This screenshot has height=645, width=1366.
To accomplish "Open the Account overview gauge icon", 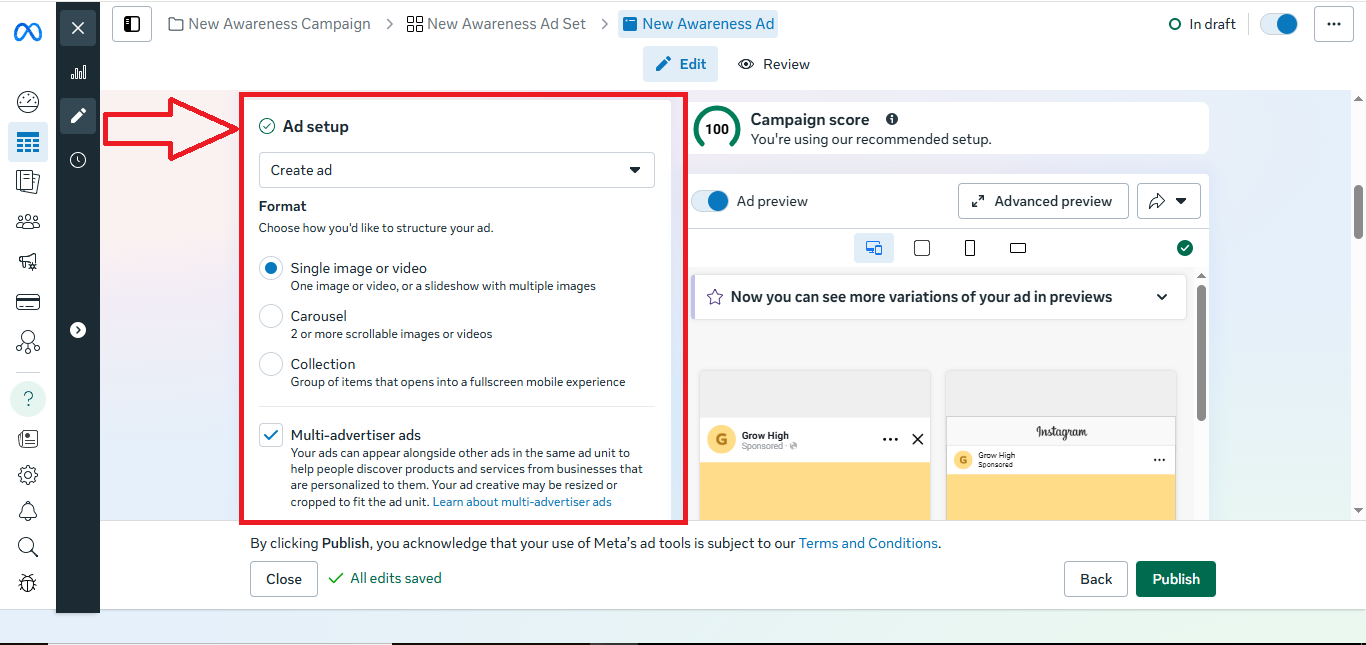I will pos(28,101).
